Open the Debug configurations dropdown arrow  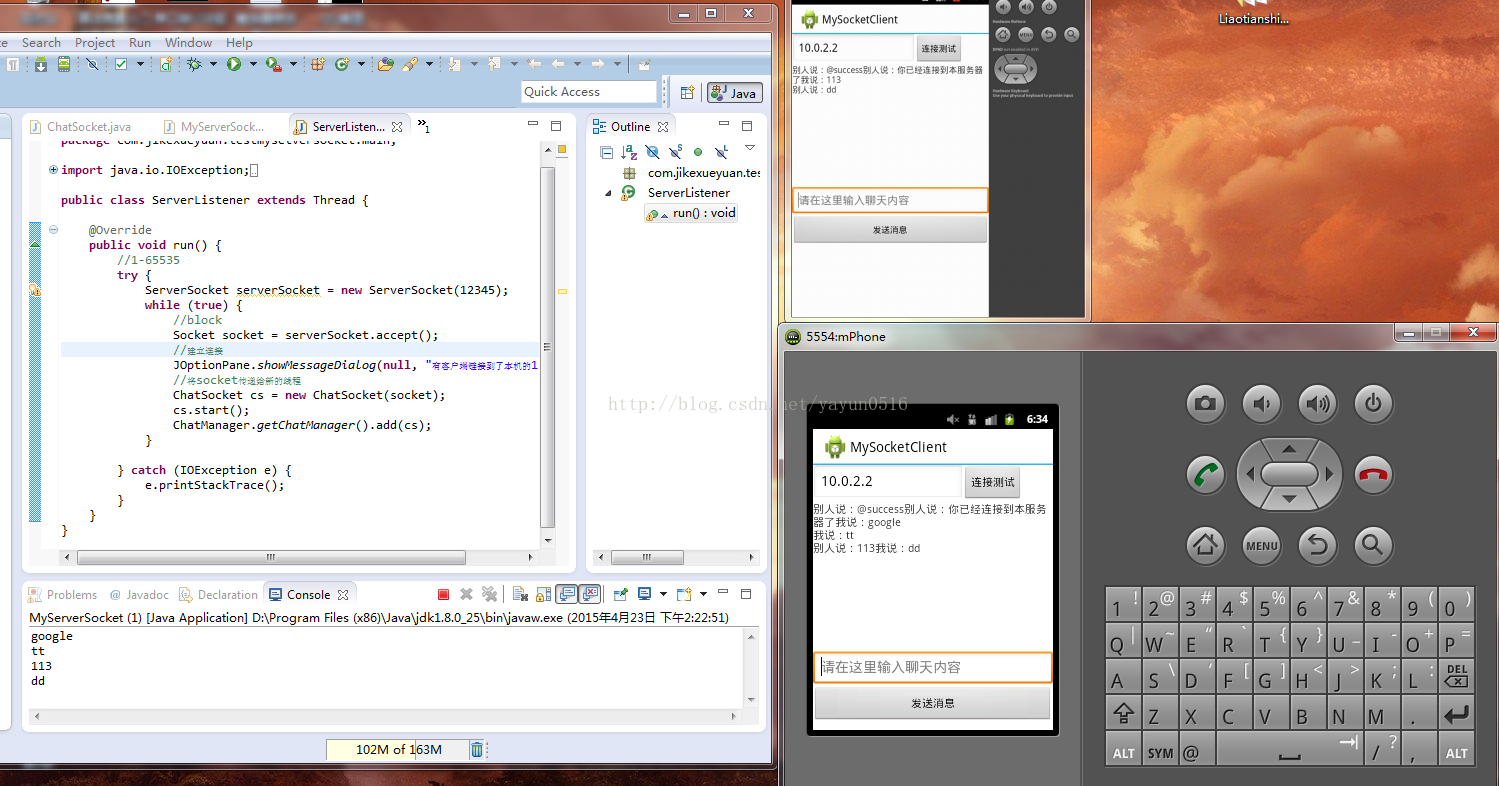click(x=213, y=64)
